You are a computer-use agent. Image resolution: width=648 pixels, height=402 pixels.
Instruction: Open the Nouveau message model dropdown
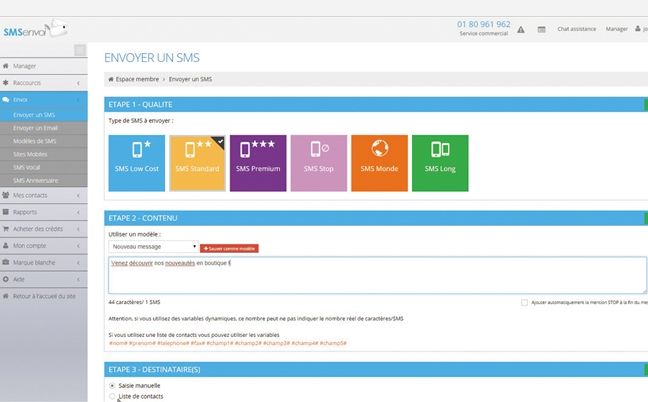153,247
